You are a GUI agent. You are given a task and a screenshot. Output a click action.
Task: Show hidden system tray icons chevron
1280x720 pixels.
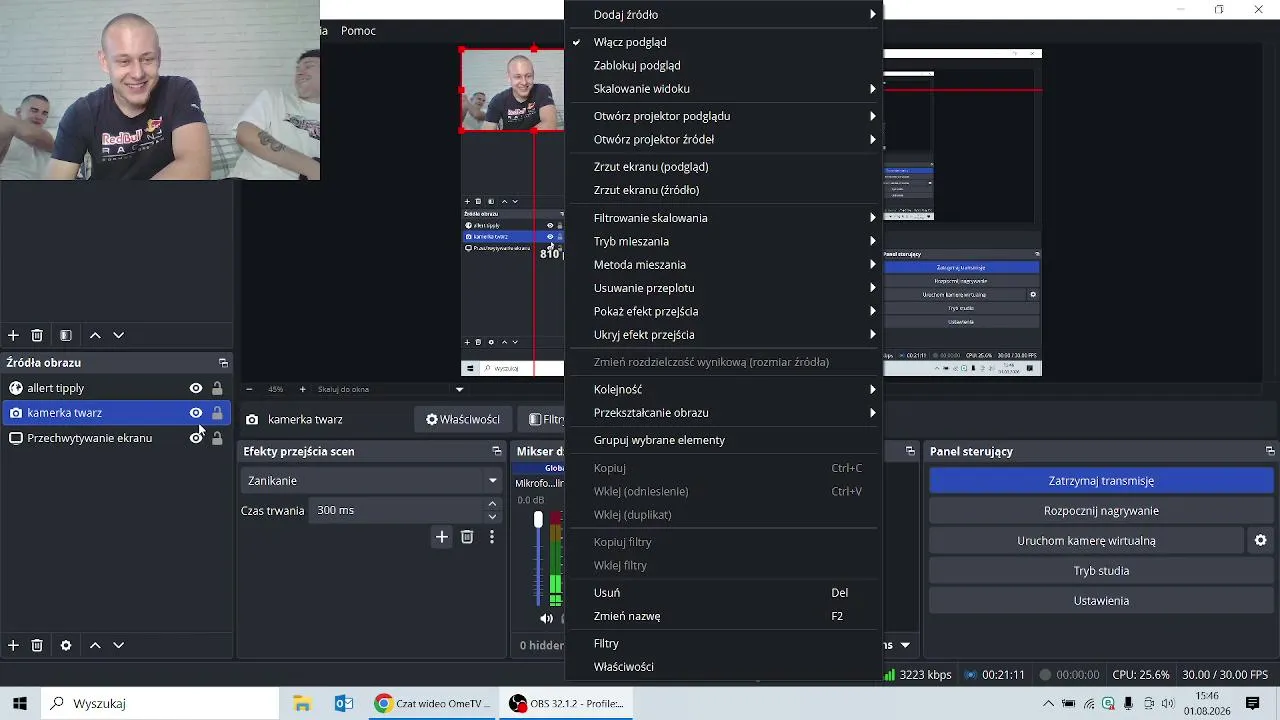(1048, 704)
